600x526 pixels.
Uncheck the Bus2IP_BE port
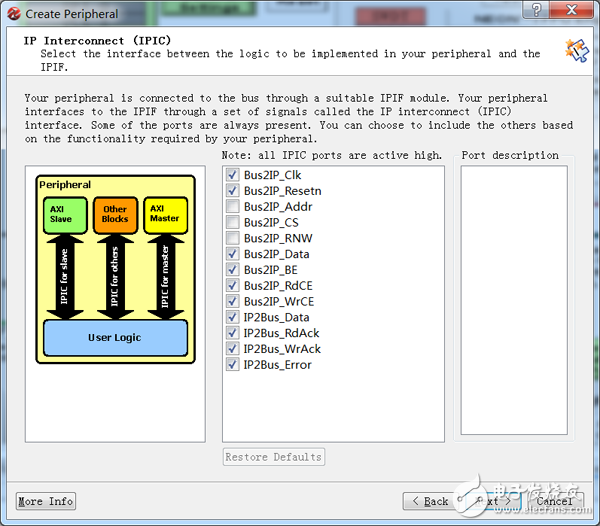pos(233,270)
